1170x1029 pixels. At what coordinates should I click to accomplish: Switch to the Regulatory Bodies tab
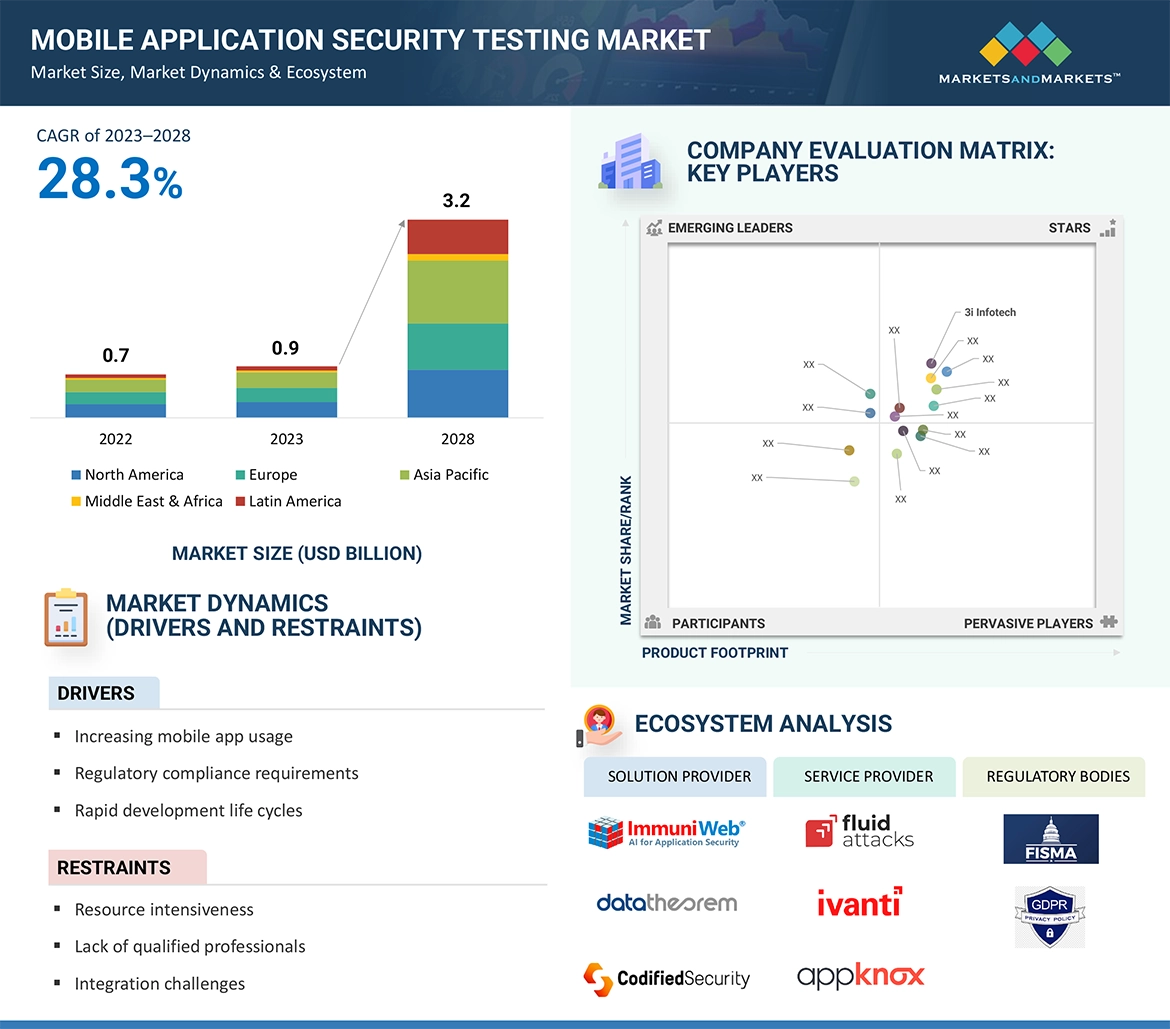tap(1057, 776)
